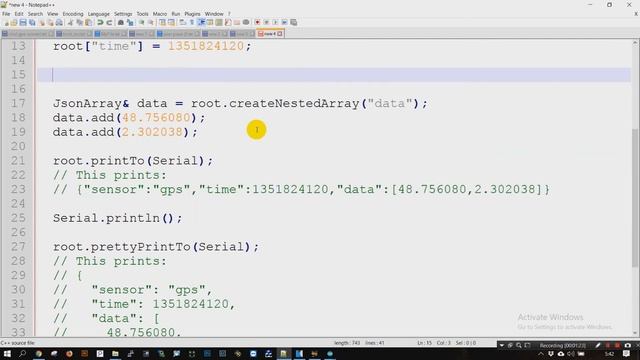Click the value 2.302038 on line 19
Viewport: 640px width, 360px height.
(x=152, y=132)
